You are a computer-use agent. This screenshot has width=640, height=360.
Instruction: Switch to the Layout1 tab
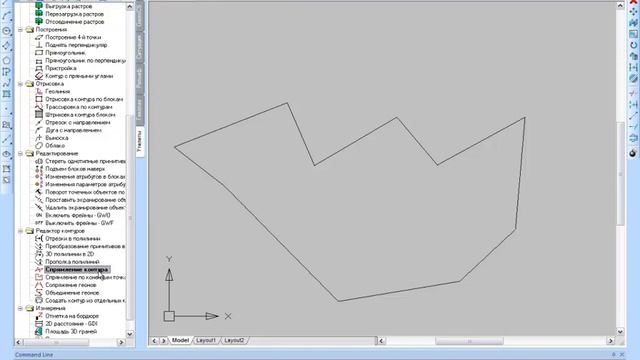pyautogui.click(x=206, y=340)
